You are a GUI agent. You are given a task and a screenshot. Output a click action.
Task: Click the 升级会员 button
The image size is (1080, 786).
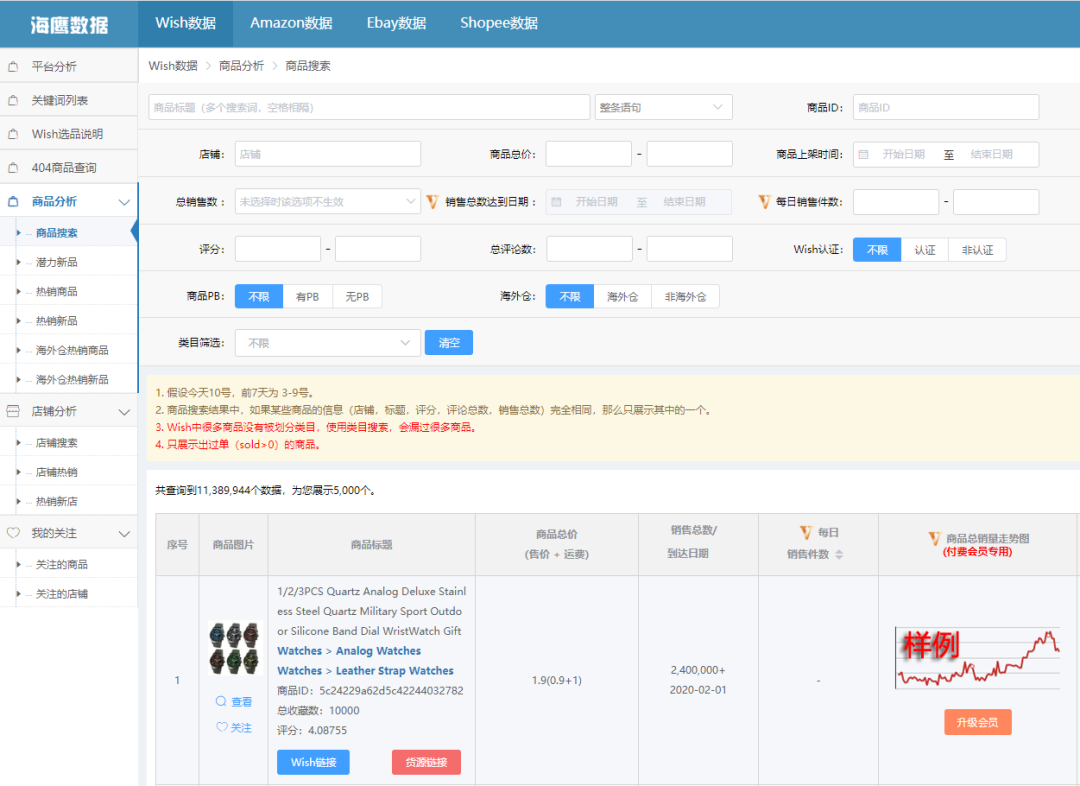click(977, 722)
